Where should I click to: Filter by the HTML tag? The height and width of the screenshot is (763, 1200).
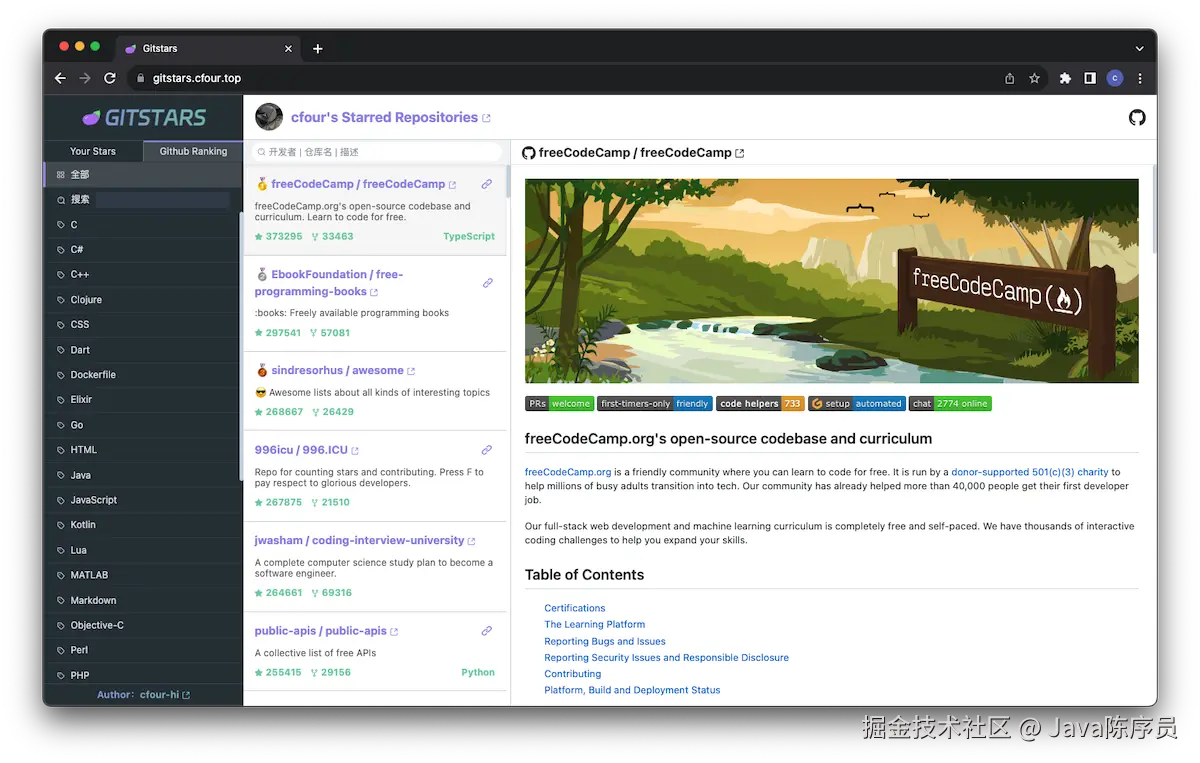(x=143, y=450)
